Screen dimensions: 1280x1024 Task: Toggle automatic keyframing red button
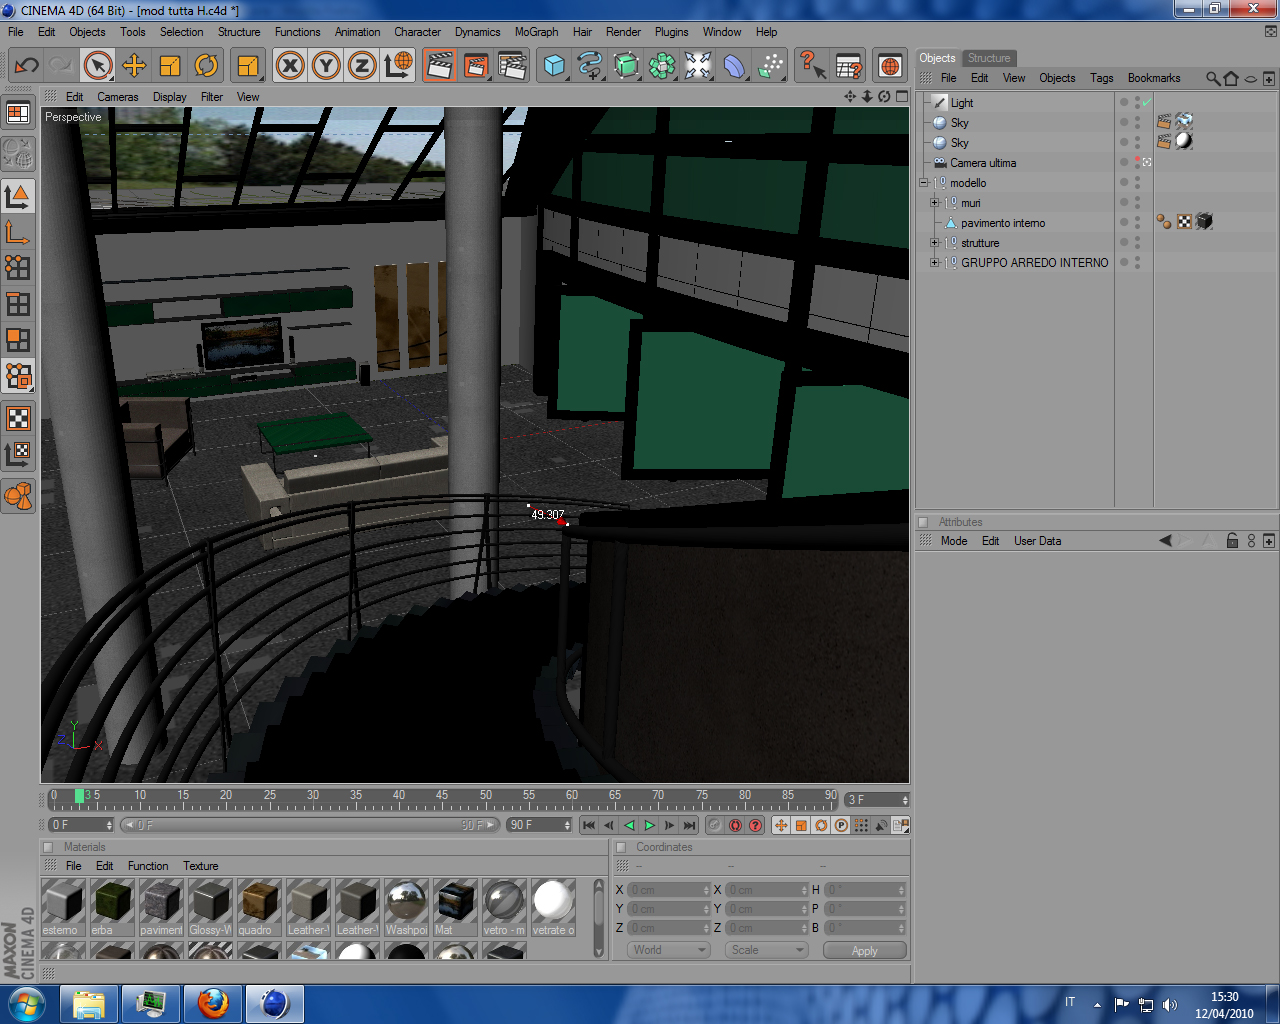tap(735, 825)
